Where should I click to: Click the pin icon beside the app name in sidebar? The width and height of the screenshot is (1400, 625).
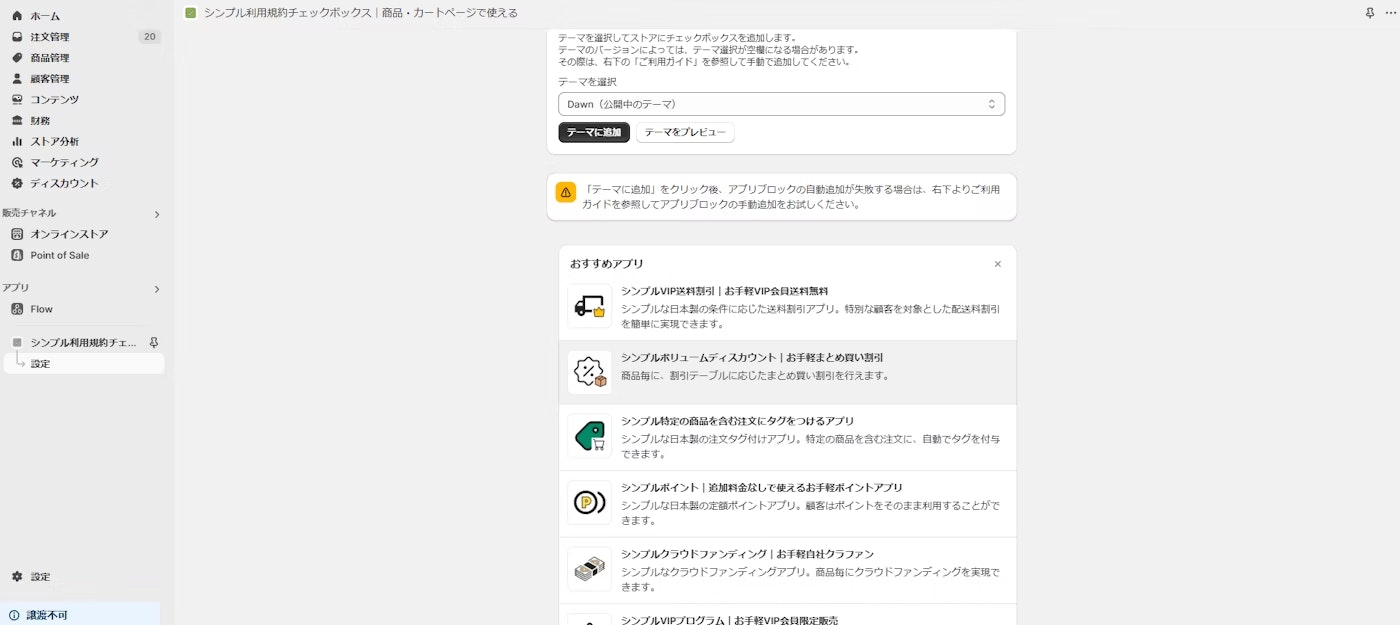coord(154,343)
